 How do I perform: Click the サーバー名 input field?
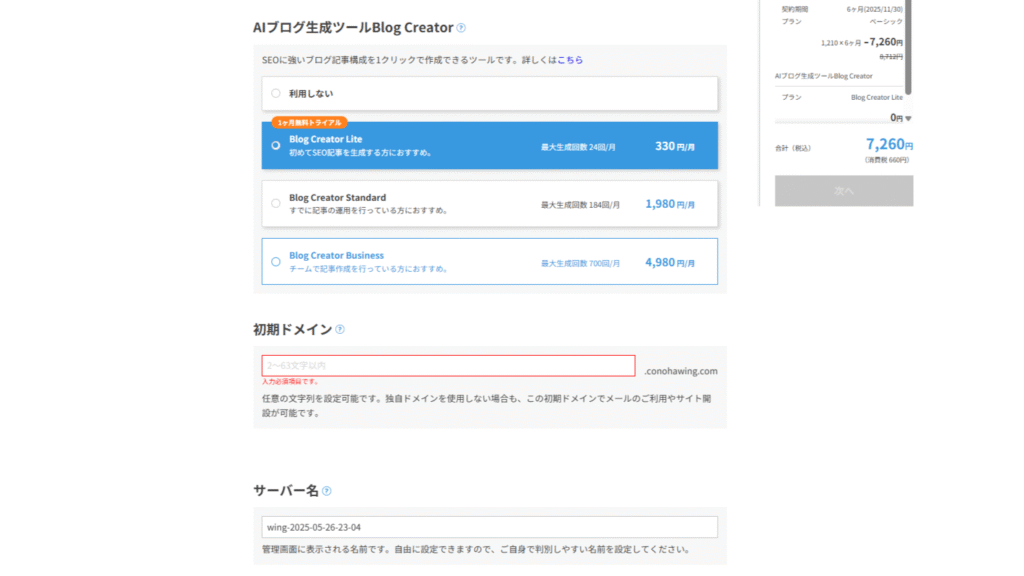pos(489,527)
